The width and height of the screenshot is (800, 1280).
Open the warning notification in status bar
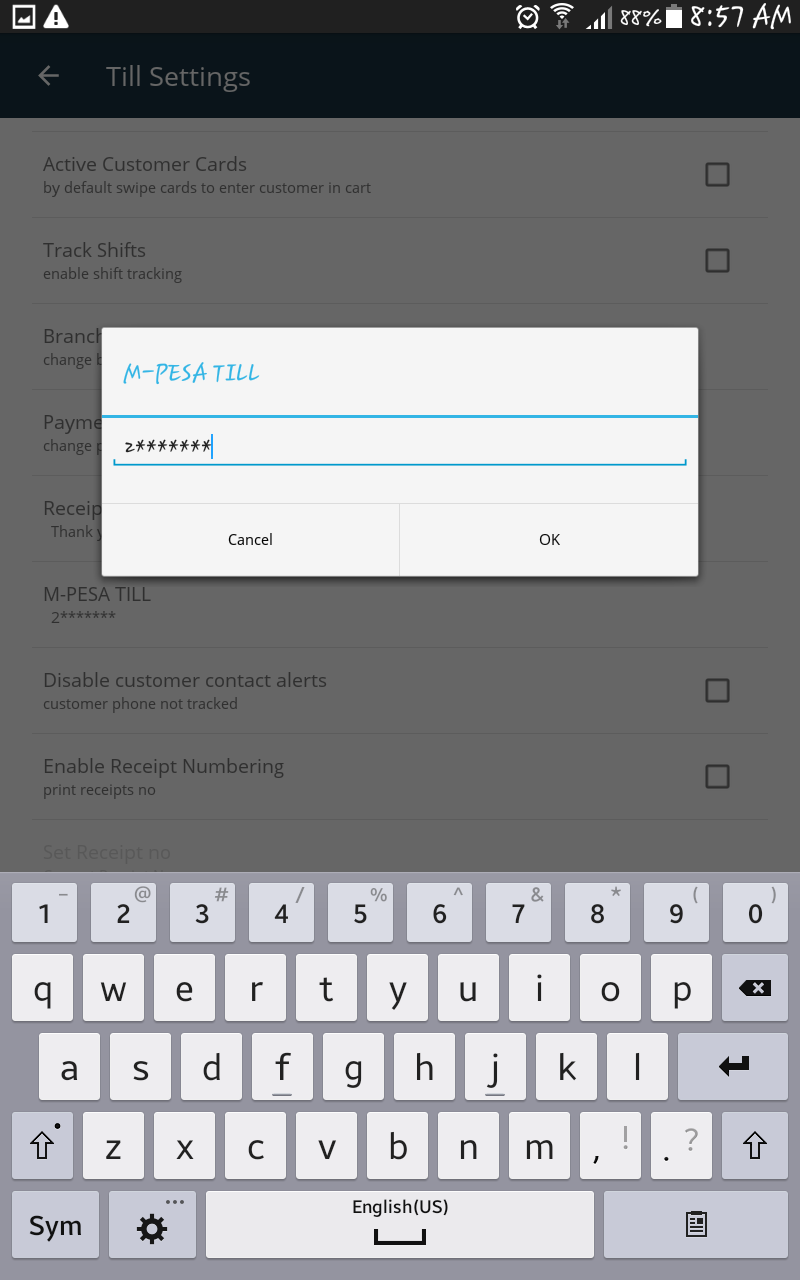click(x=57, y=16)
